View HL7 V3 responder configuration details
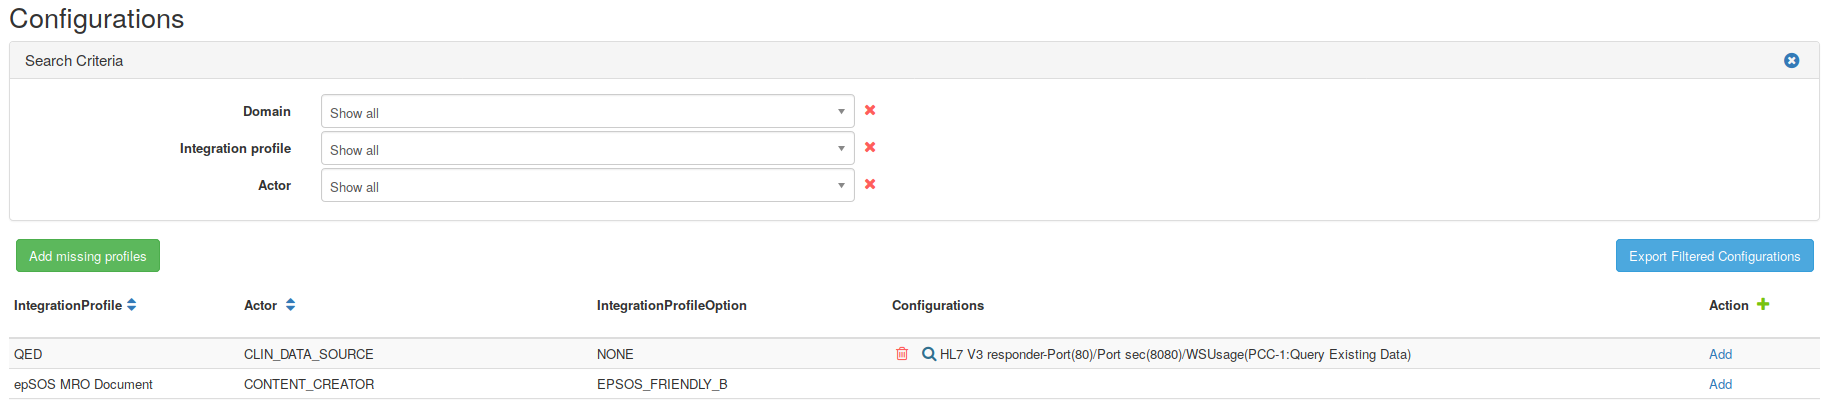1828x400 pixels. point(929,354)
